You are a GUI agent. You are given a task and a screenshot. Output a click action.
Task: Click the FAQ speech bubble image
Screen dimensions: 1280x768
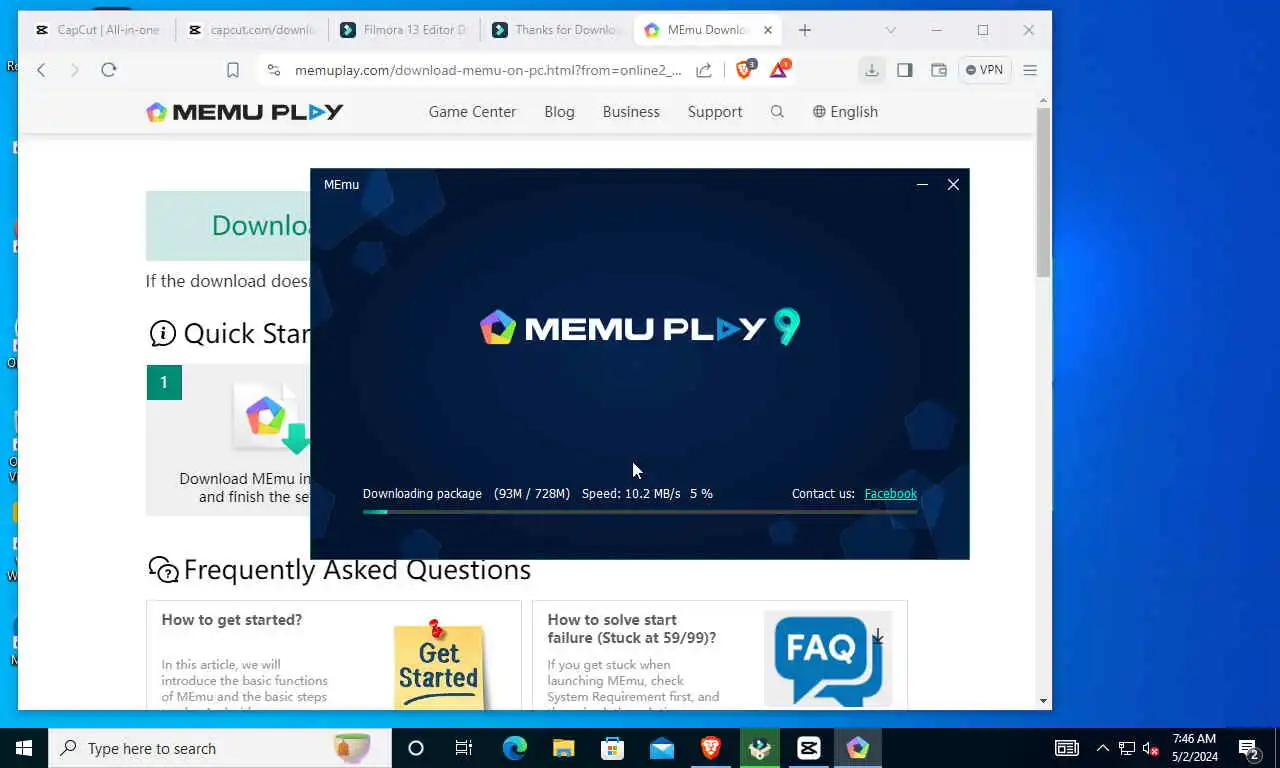(827, 660)
